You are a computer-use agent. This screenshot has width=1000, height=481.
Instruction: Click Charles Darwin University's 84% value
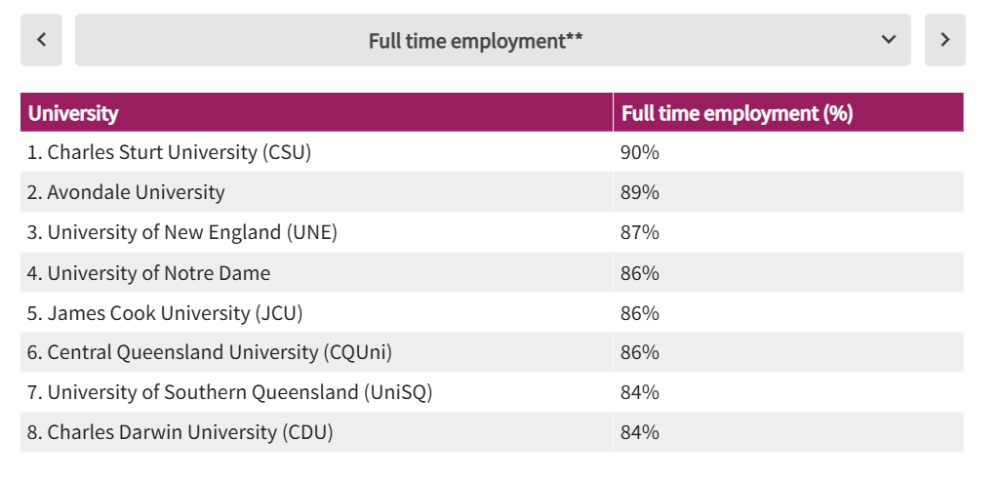pyautogui.click(x=640, y=432)
